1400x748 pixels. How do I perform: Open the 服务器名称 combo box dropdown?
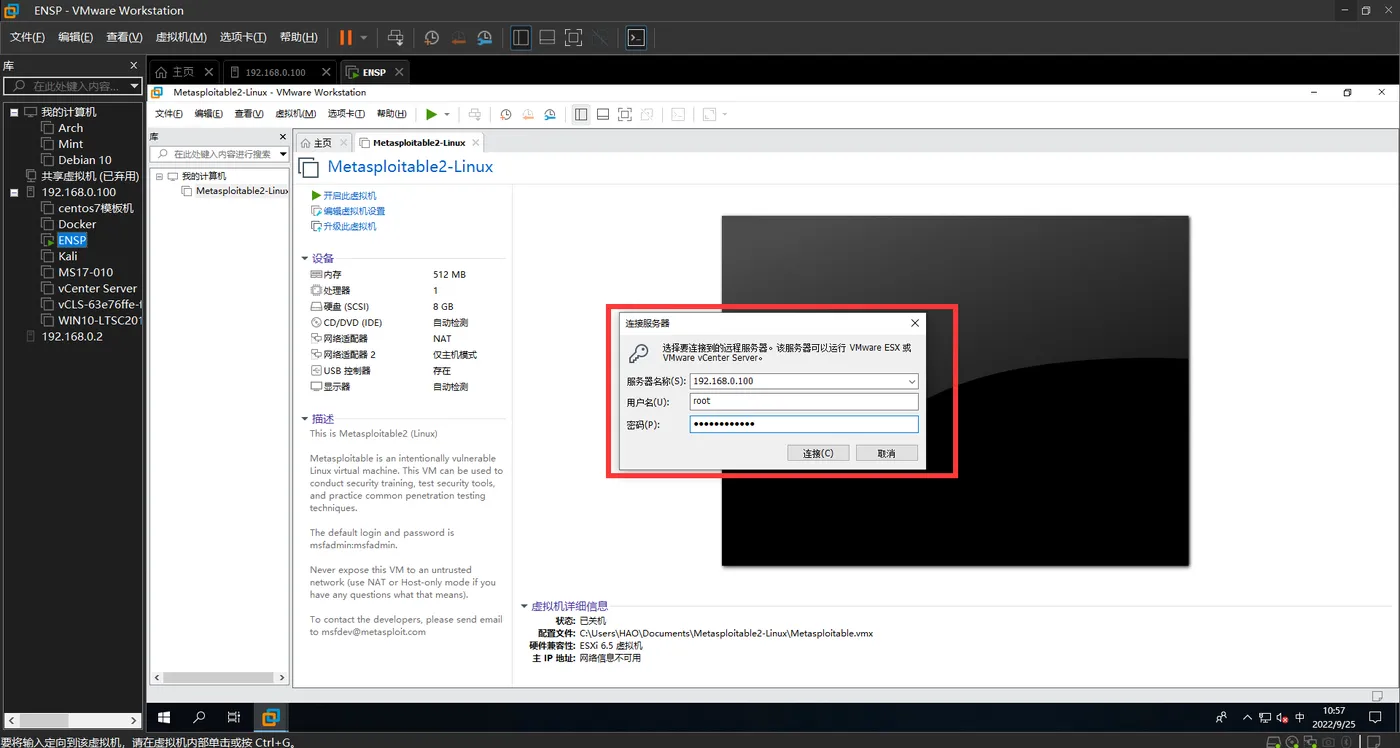click(x=912, y=381)
